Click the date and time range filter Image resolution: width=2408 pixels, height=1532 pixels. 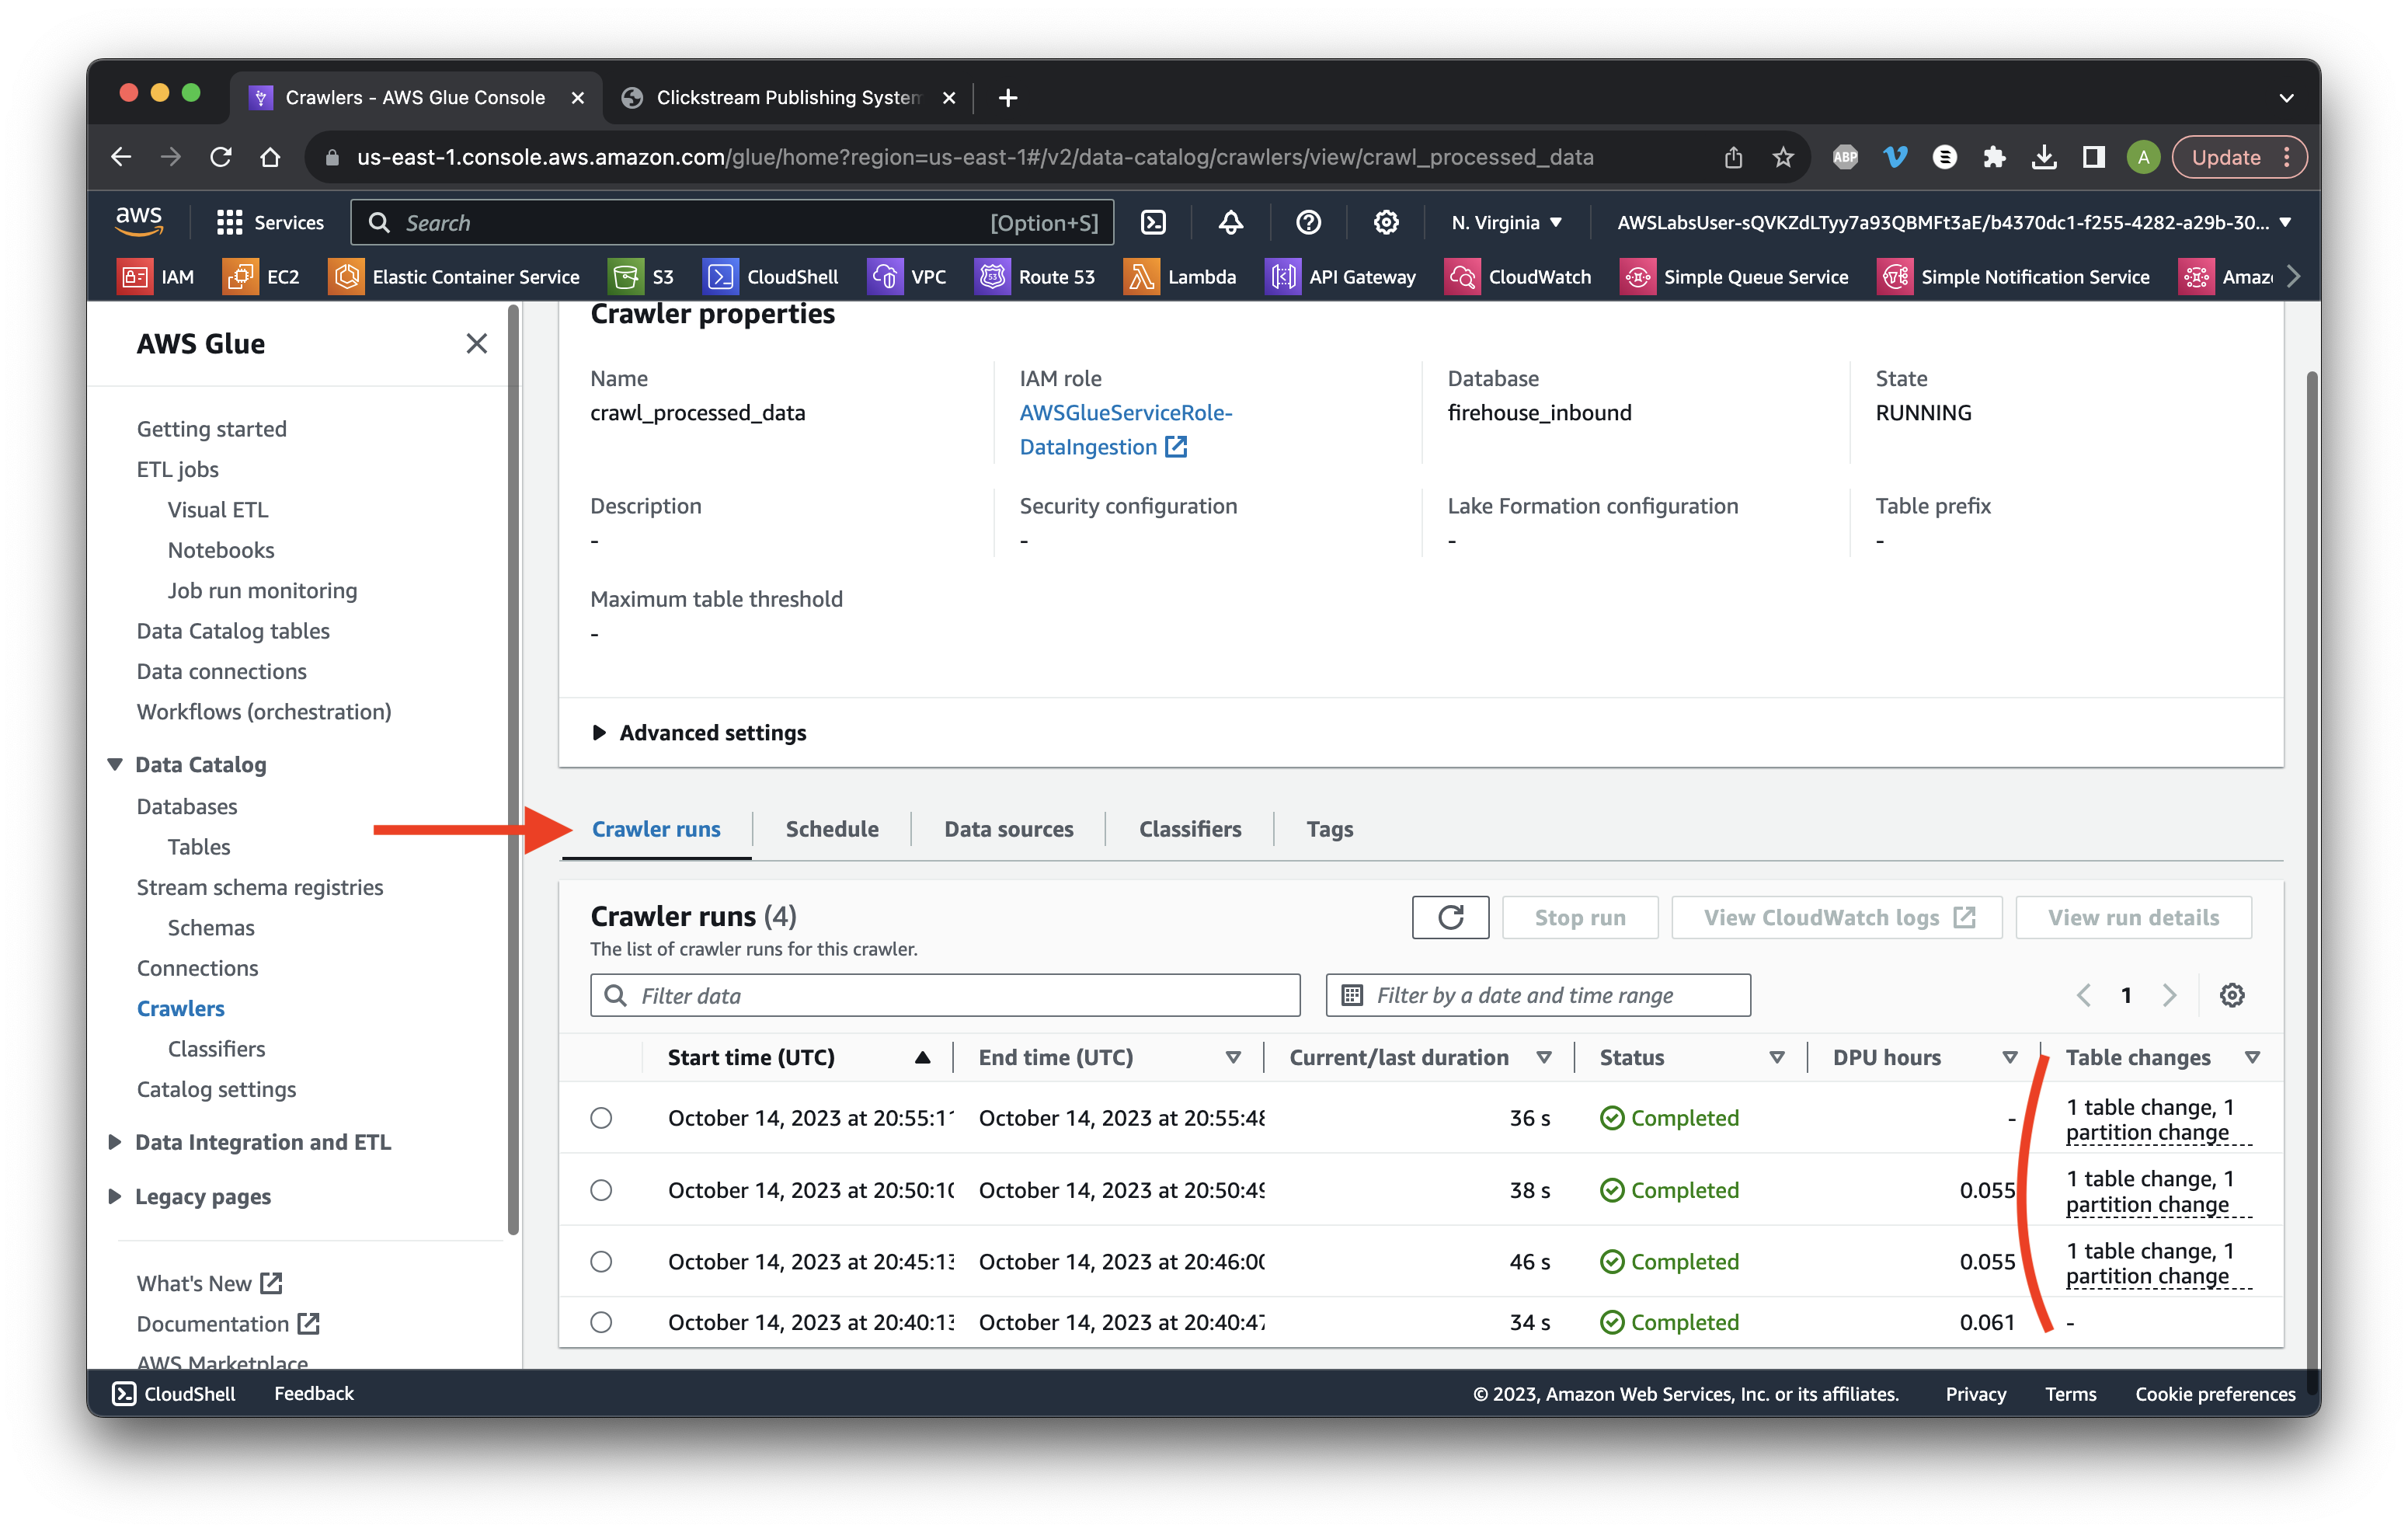tap(1538, 995)
